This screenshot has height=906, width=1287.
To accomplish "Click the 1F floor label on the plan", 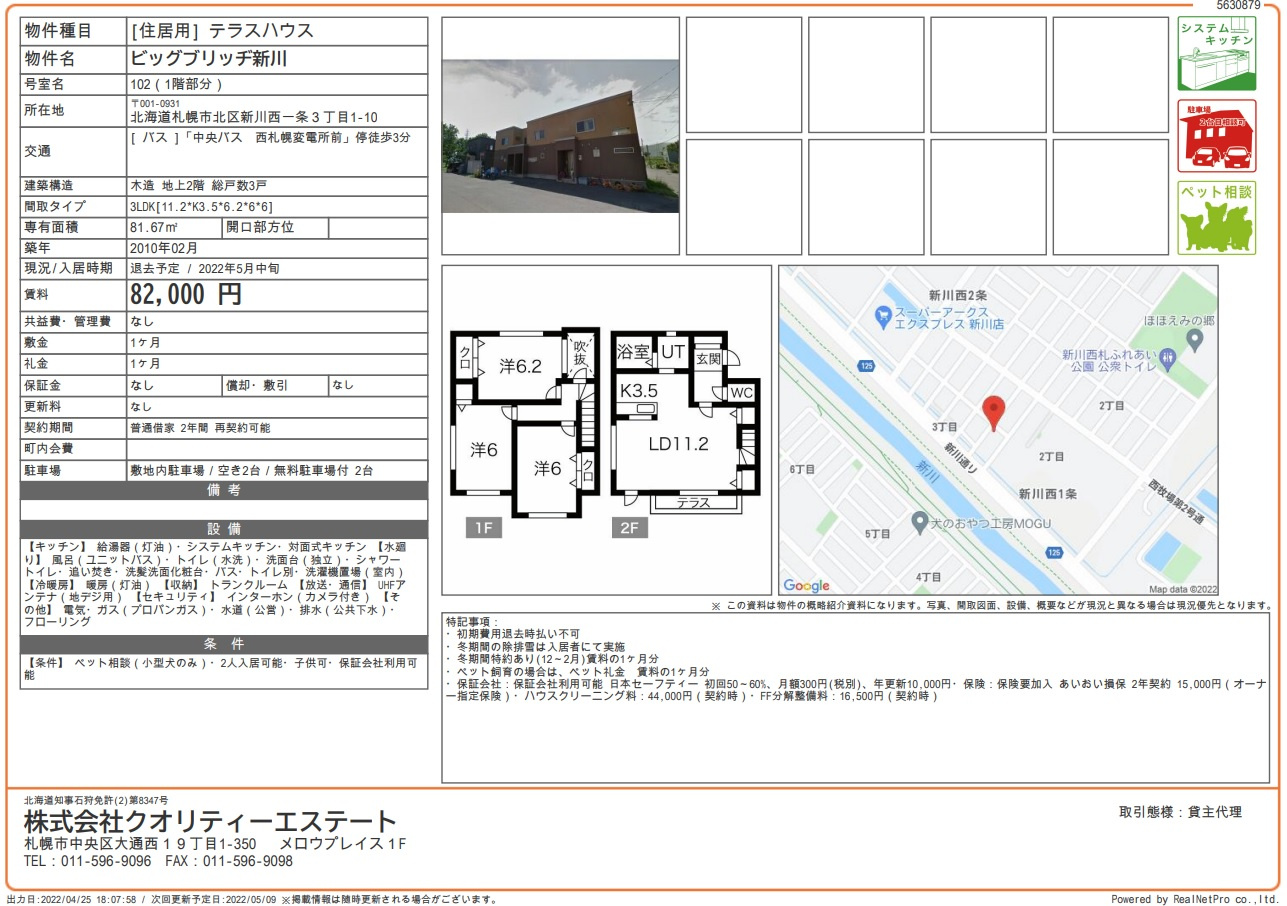I will point(484,529).
